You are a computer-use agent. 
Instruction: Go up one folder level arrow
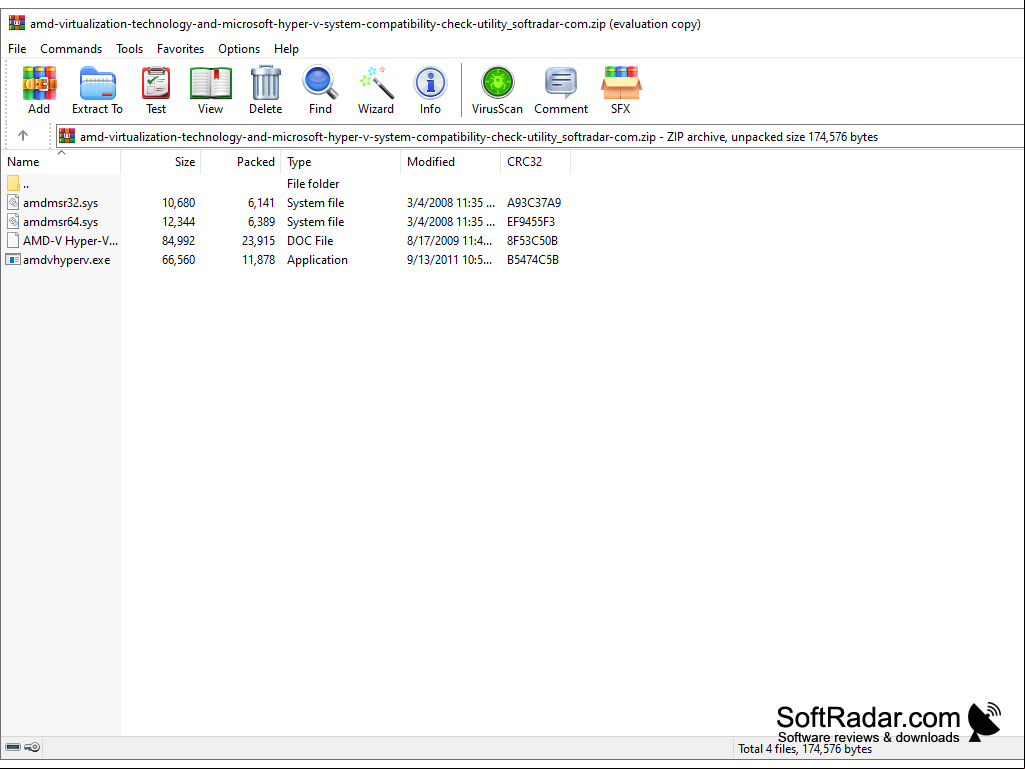pyautogui.click(x=23, y=135)
